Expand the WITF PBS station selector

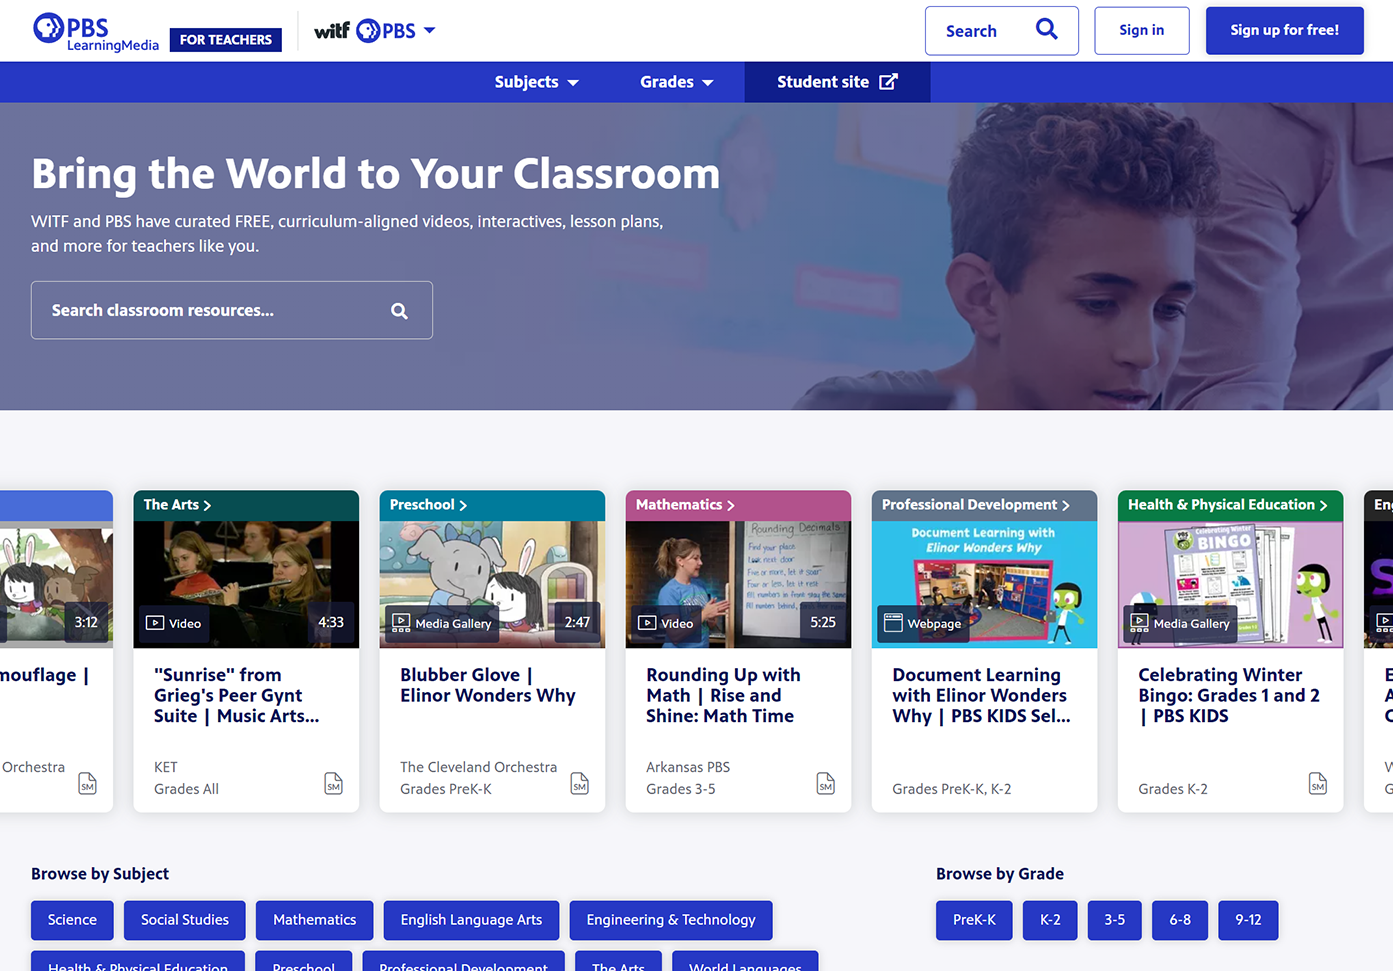[x=374, y=31]
